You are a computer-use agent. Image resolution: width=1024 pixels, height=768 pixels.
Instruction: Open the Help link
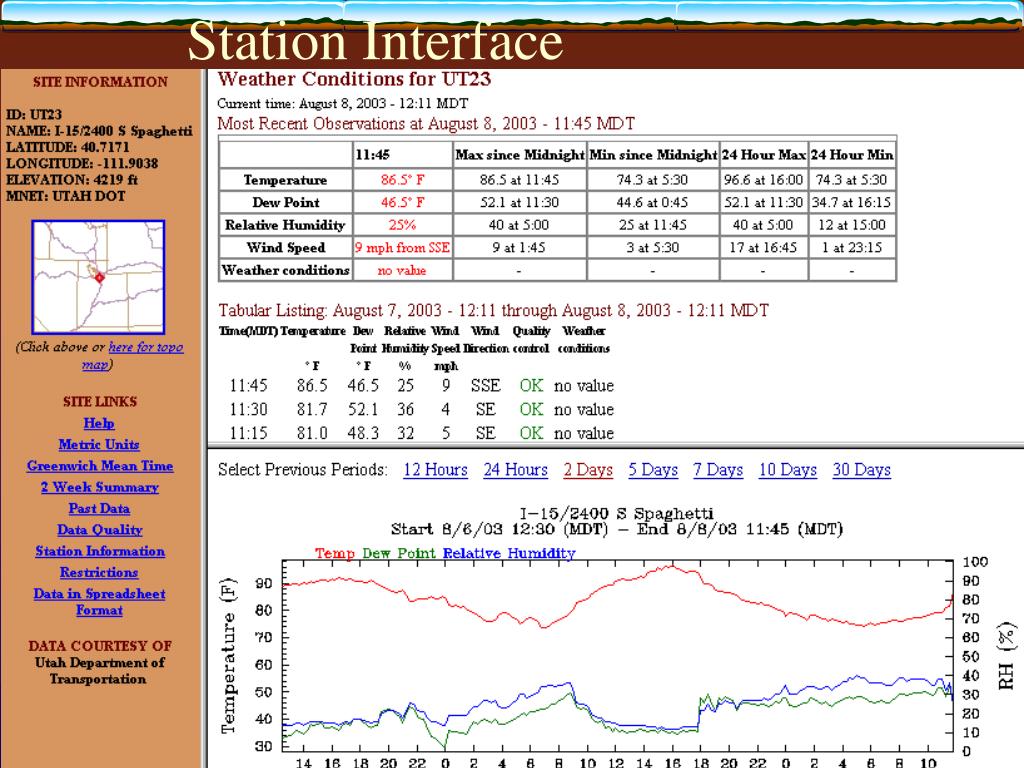click(x=99, y=423)
